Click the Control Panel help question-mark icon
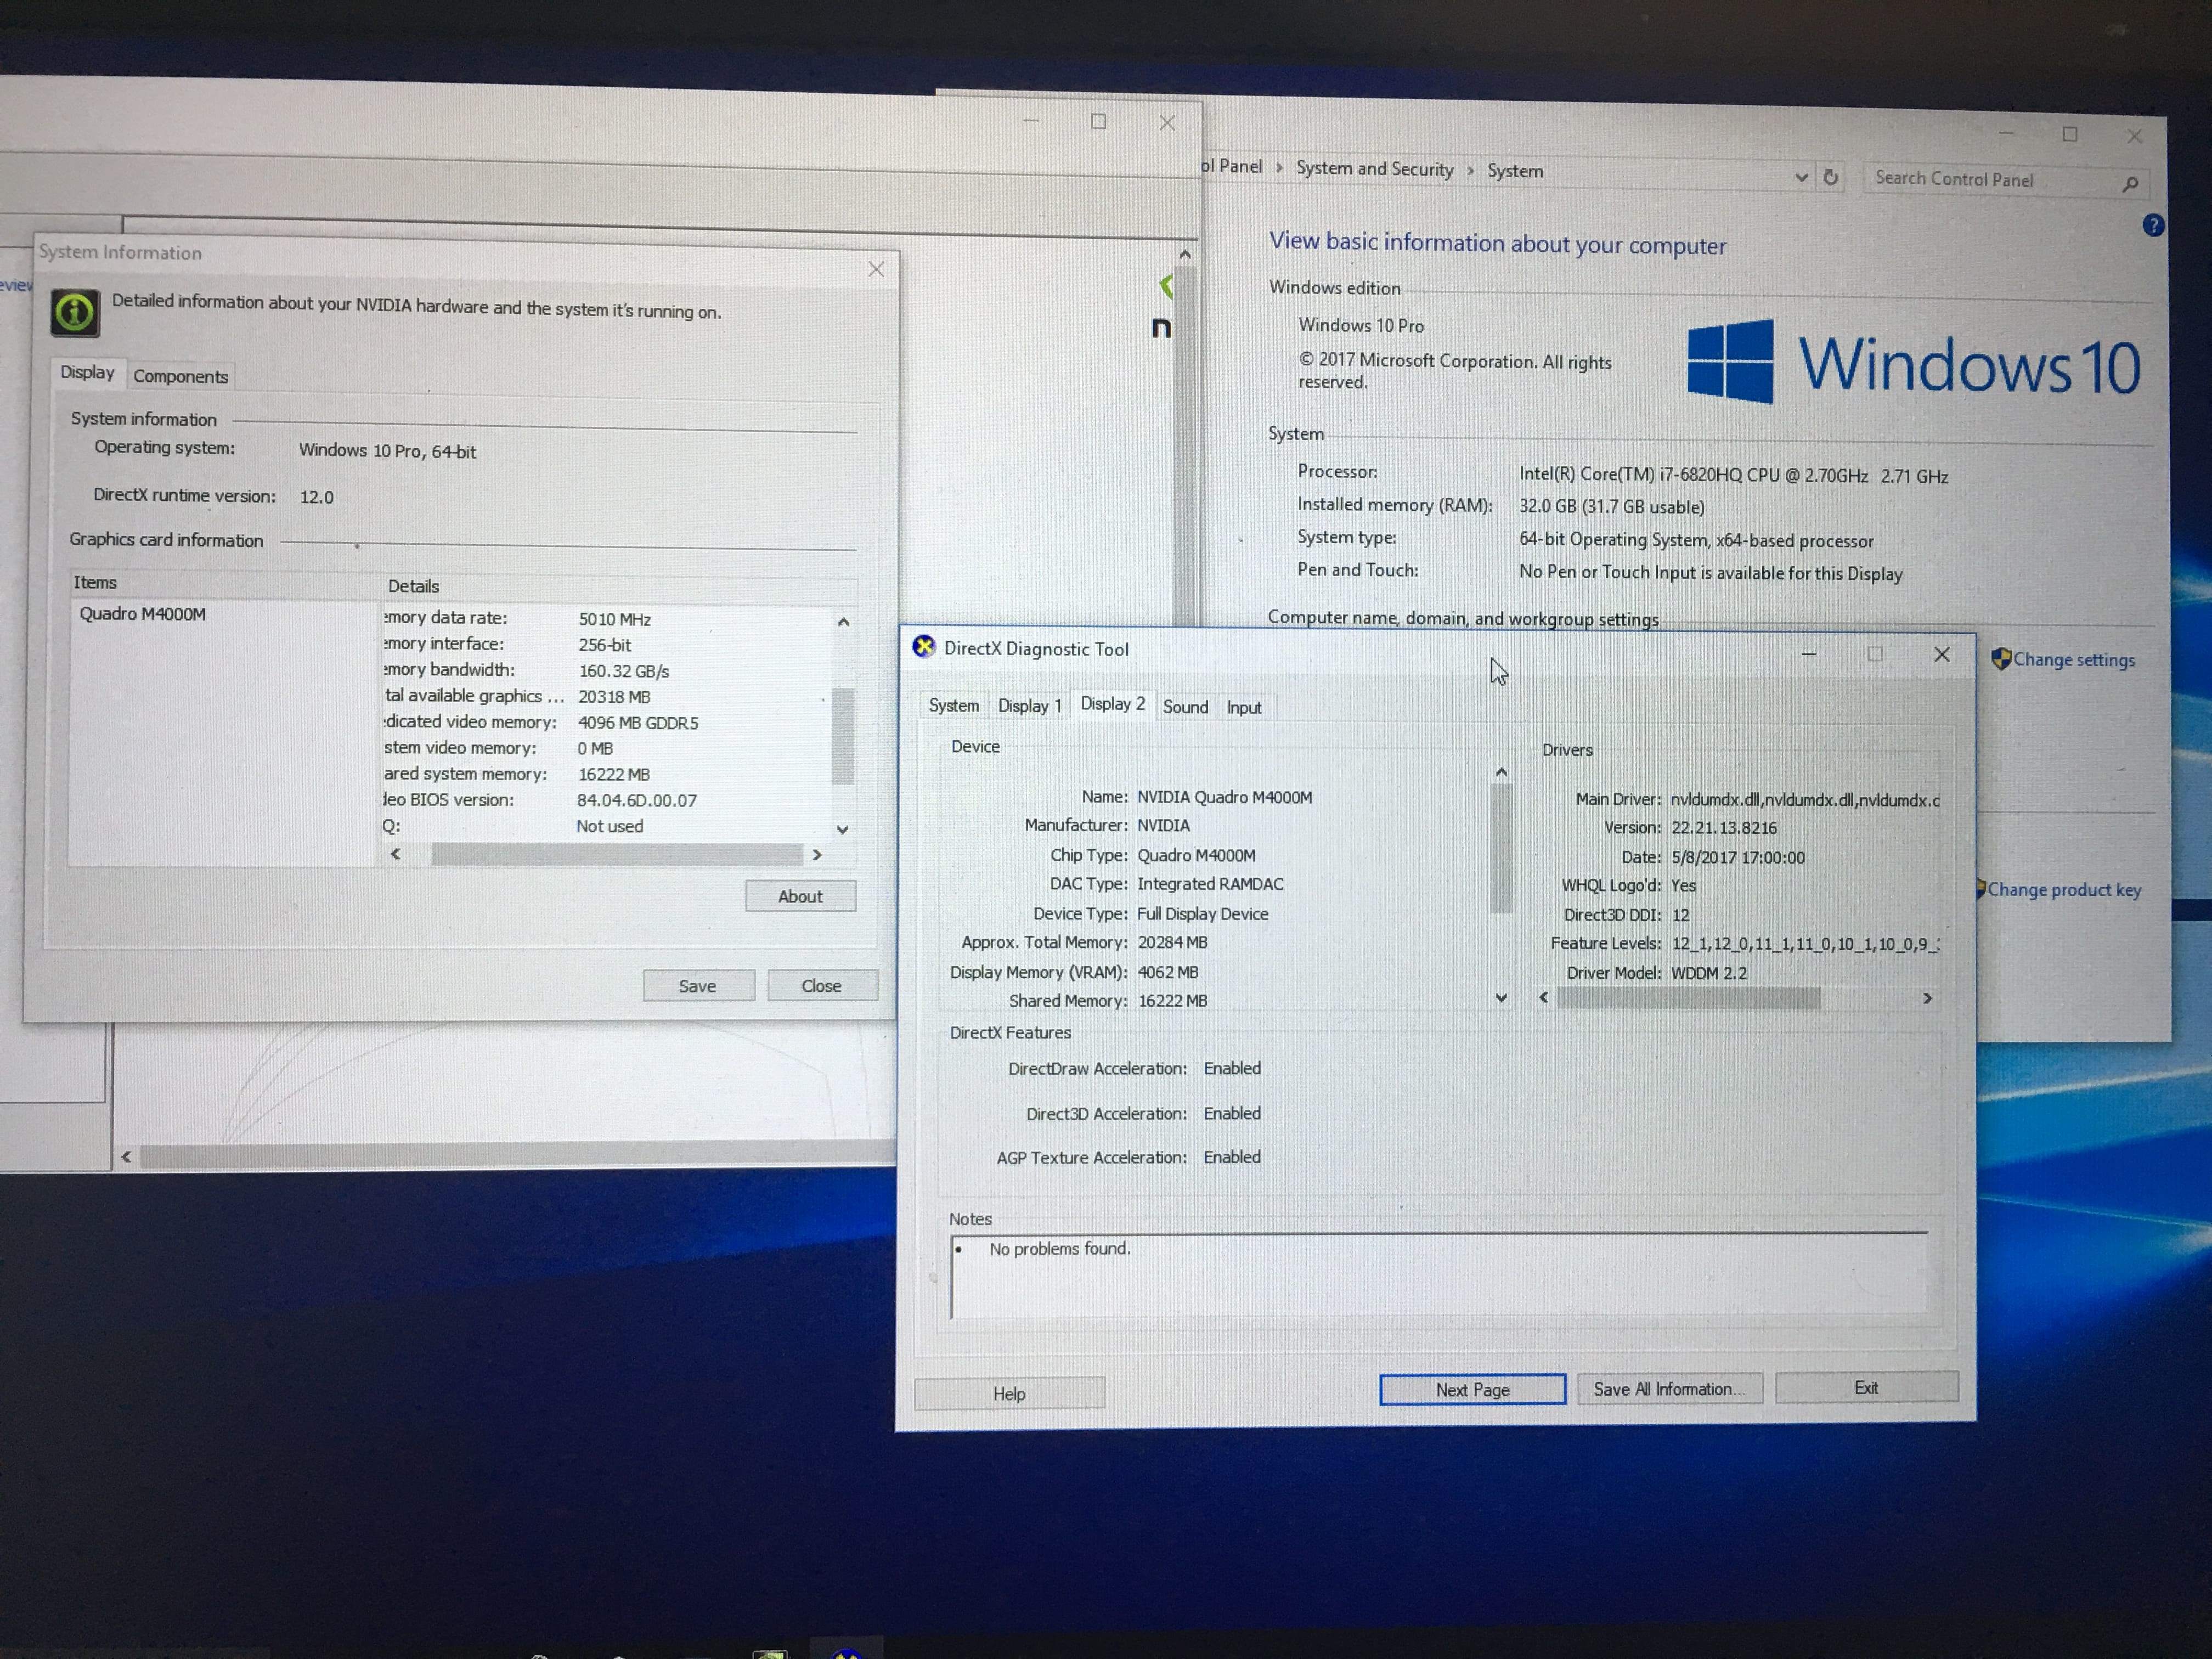The width and height of the screenshot is (2212, 1659). coord(2153,226)
